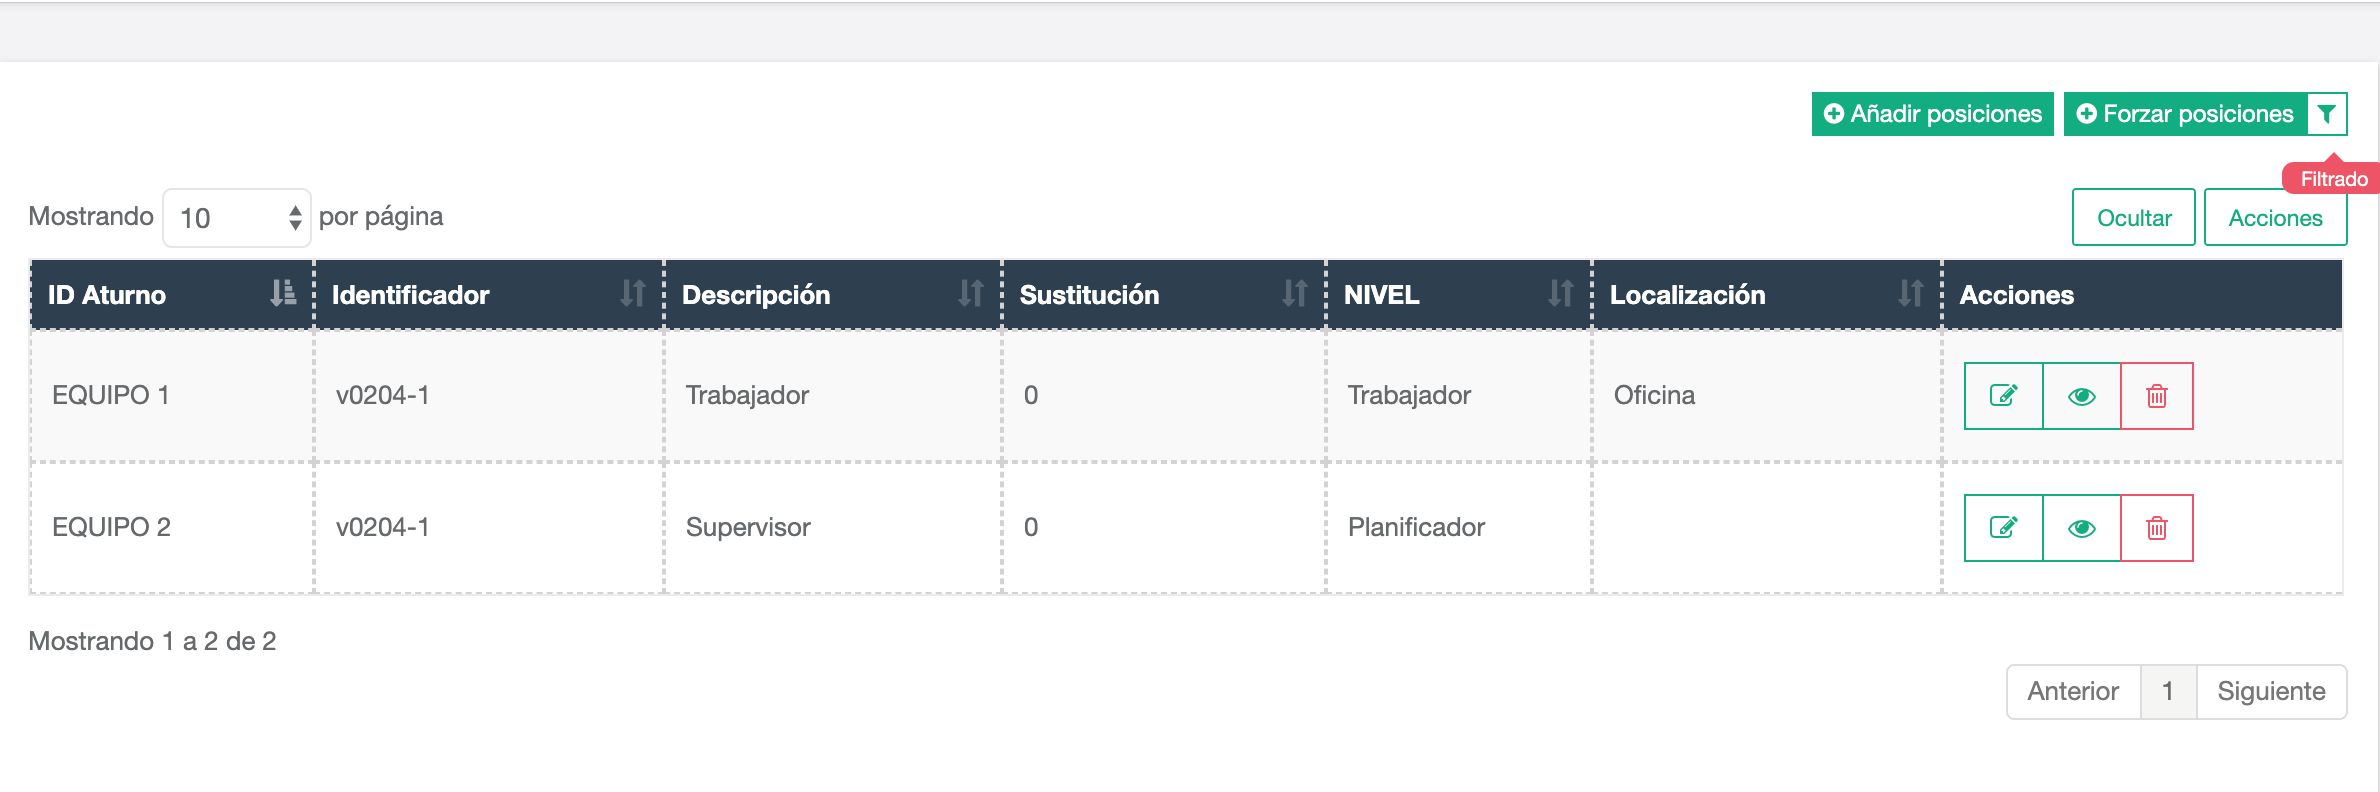The image size is (2380, 792).
Task: Click the filter funnel icon
Action: tap(2327, 114)
